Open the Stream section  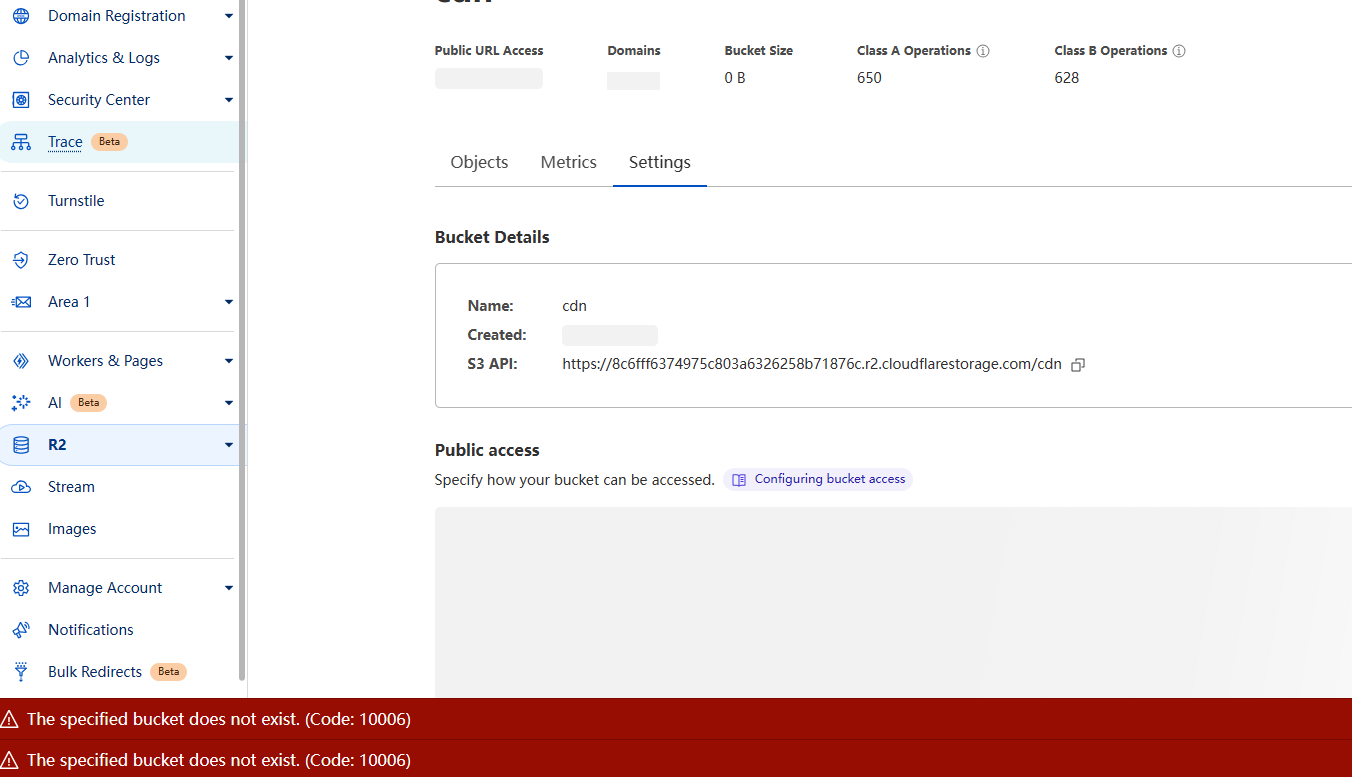[71, 487]
